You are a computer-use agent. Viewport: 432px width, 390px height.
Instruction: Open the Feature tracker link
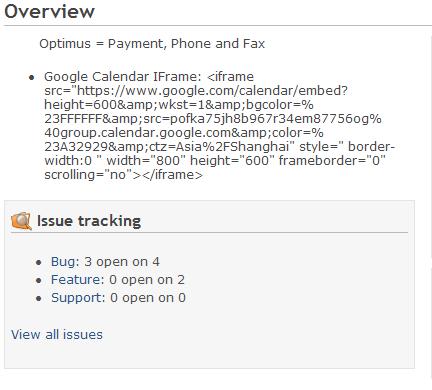[77, 280]
